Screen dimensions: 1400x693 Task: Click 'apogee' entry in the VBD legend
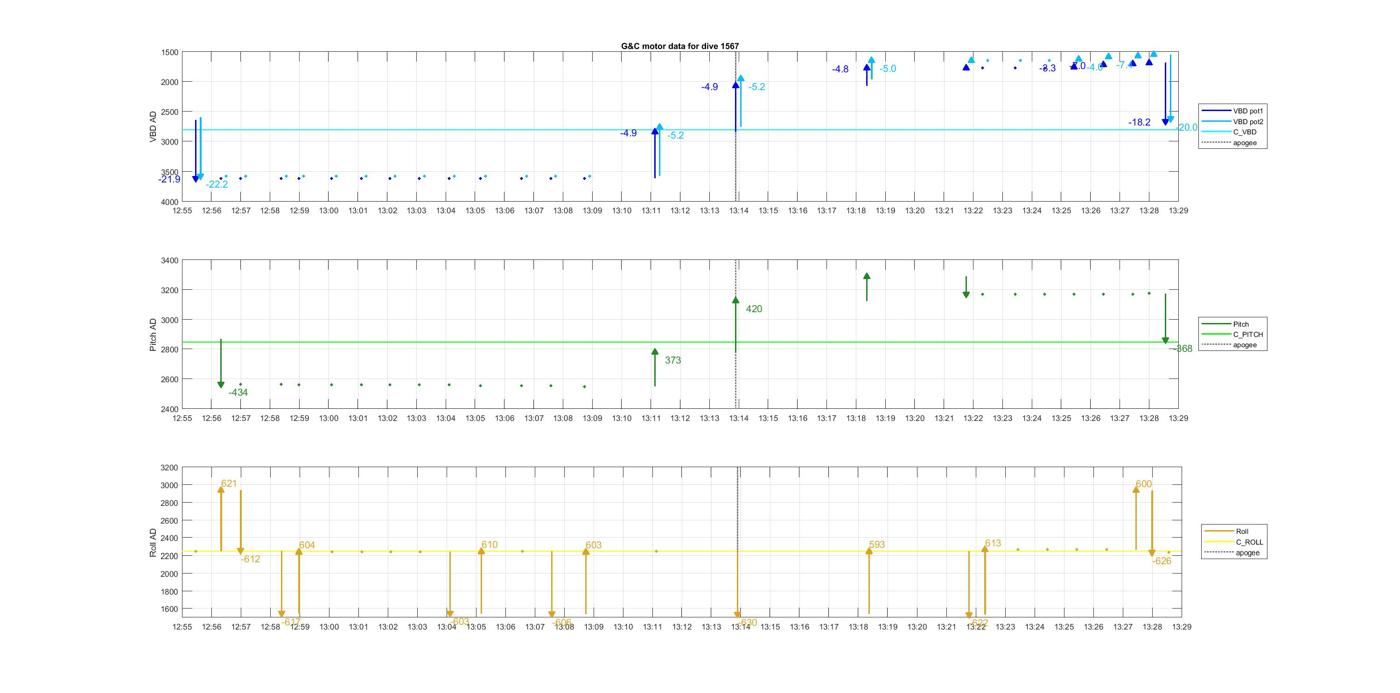coord(1229,142)
